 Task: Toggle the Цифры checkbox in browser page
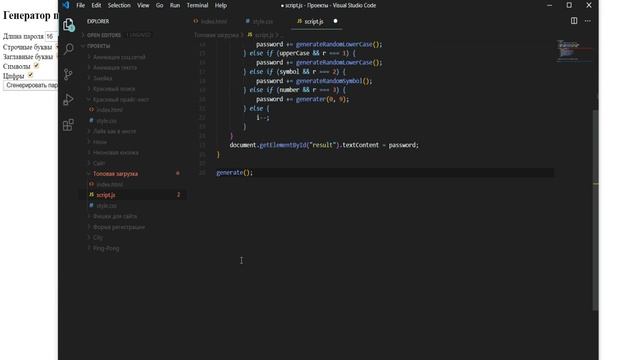pyautogui.click(x=30, y=75)
